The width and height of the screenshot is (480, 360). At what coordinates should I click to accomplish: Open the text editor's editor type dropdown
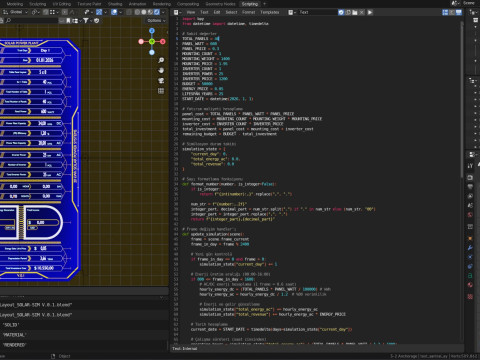pyautogui.click(x=177, y=12)
